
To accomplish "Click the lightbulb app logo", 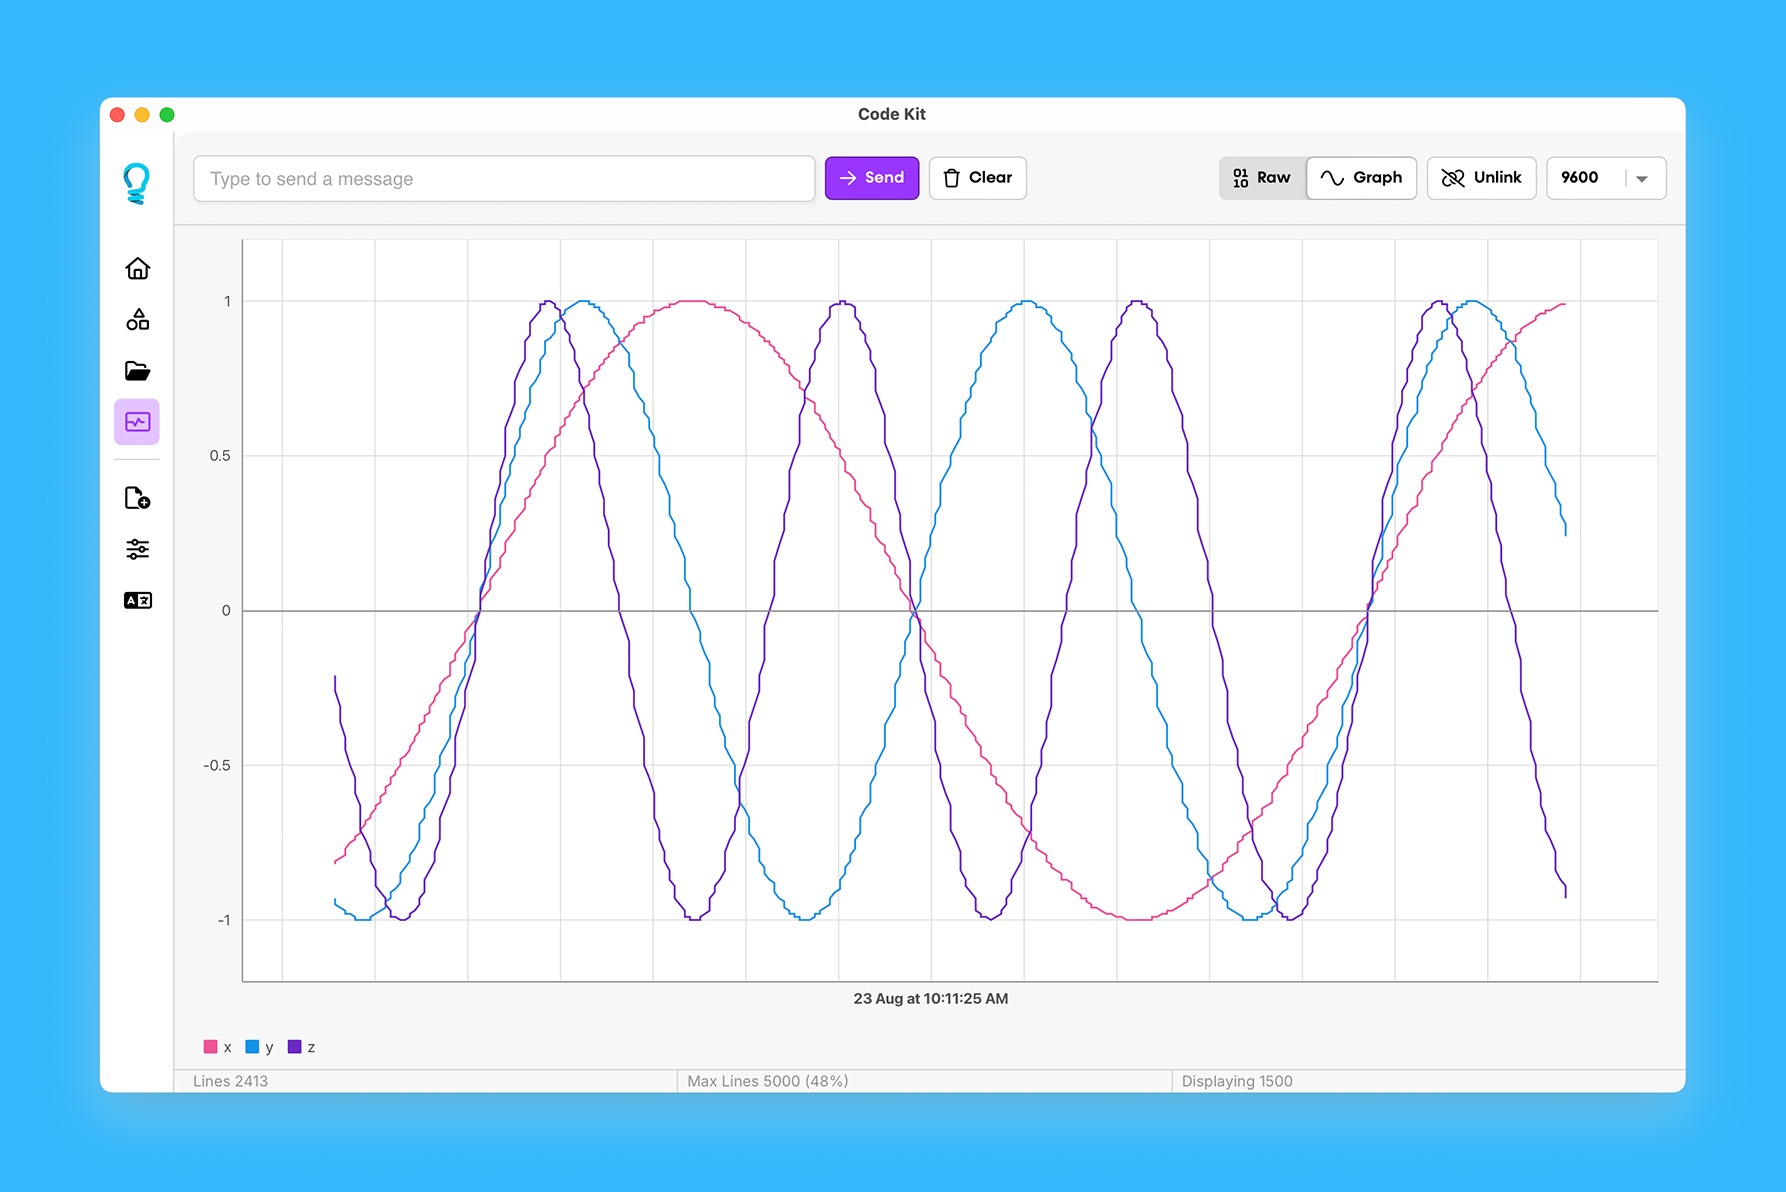I will click(137, 181).
